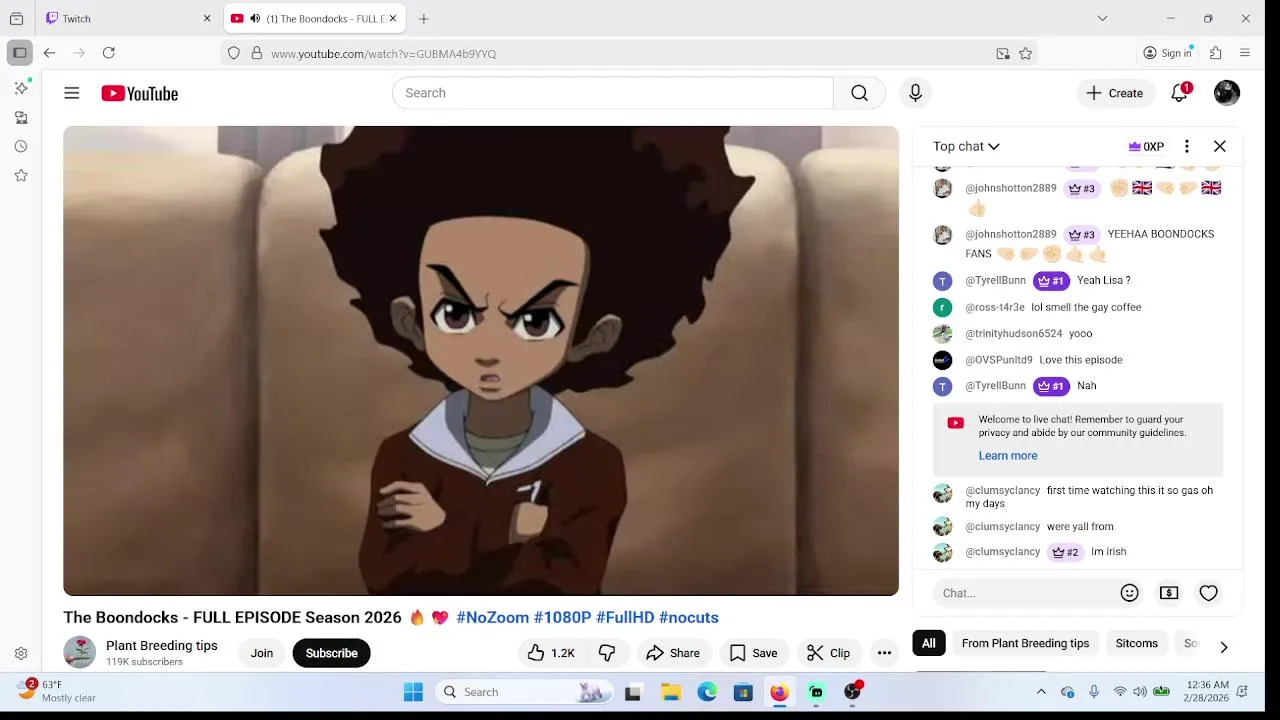Share the video

[x=673, y=653]
